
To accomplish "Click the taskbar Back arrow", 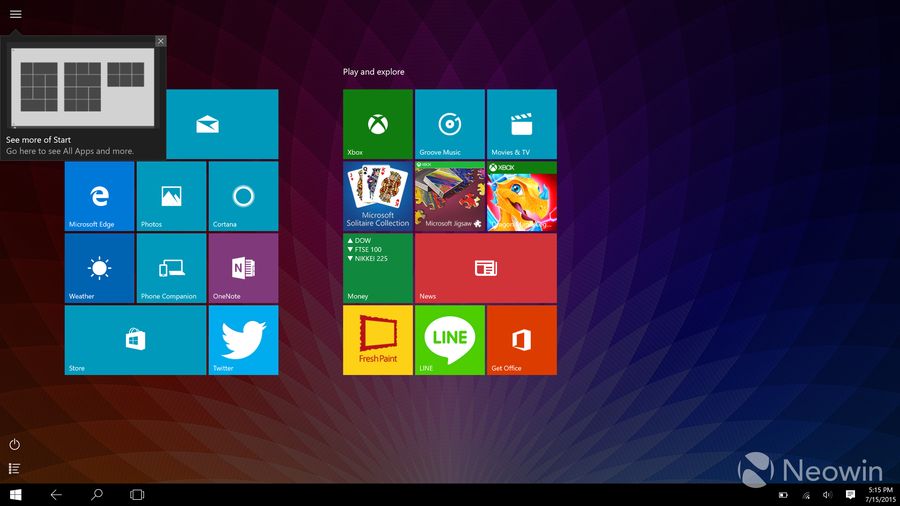I will point(56,495).
